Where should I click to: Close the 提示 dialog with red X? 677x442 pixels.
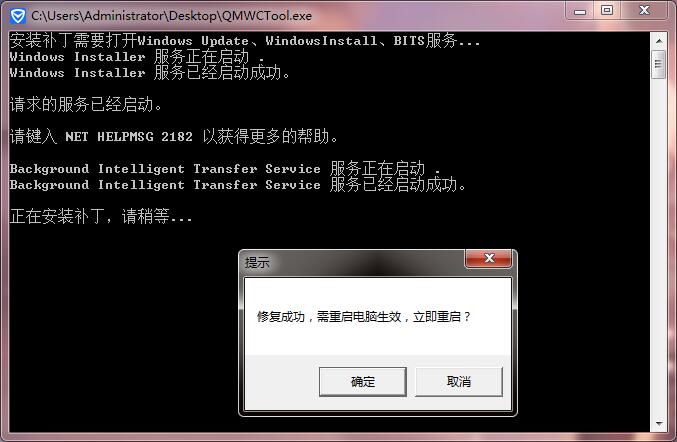tap(488, 259)
